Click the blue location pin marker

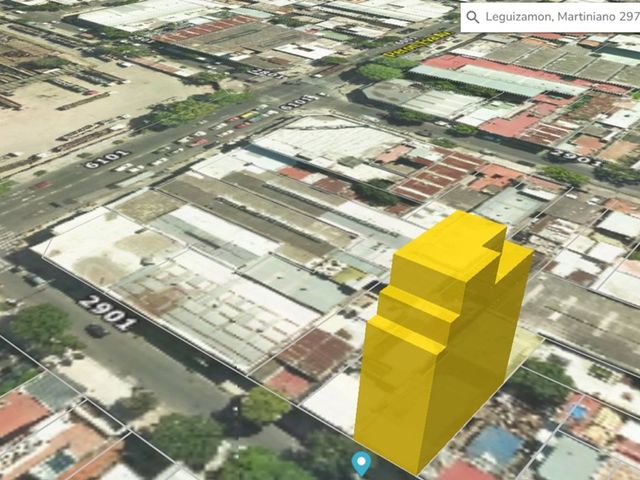pyautogui.click(x=361, y=464)
